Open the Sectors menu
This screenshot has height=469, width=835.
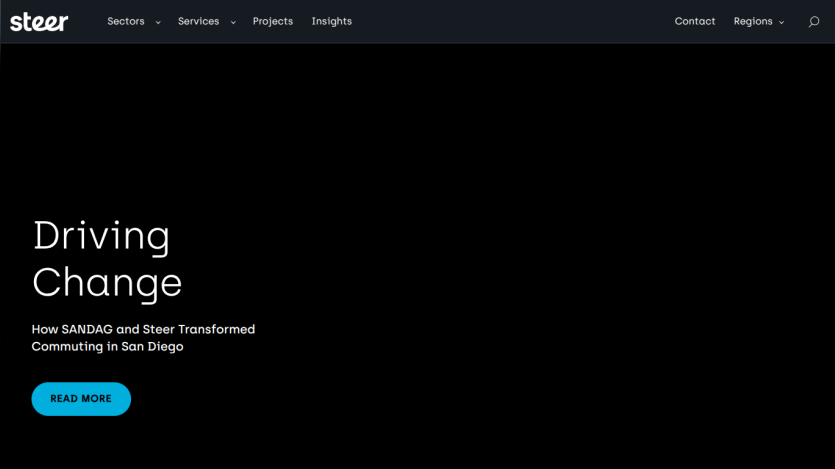(126, 21)
